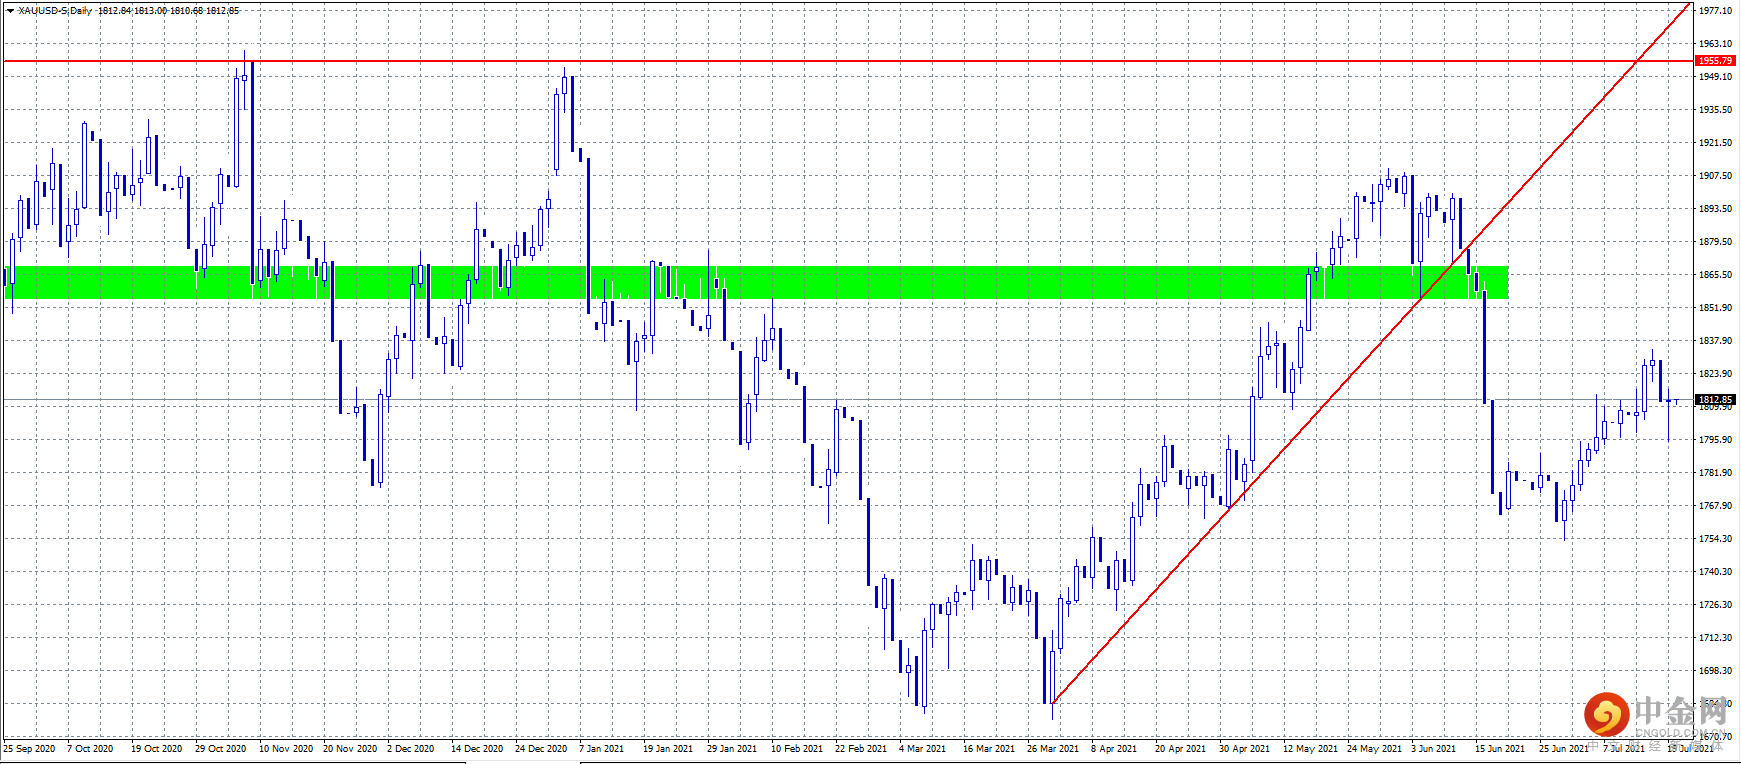The image size is (1741, 764).
Task: Click the 19 Jan 2021 date label
Action: pos(667,749)
